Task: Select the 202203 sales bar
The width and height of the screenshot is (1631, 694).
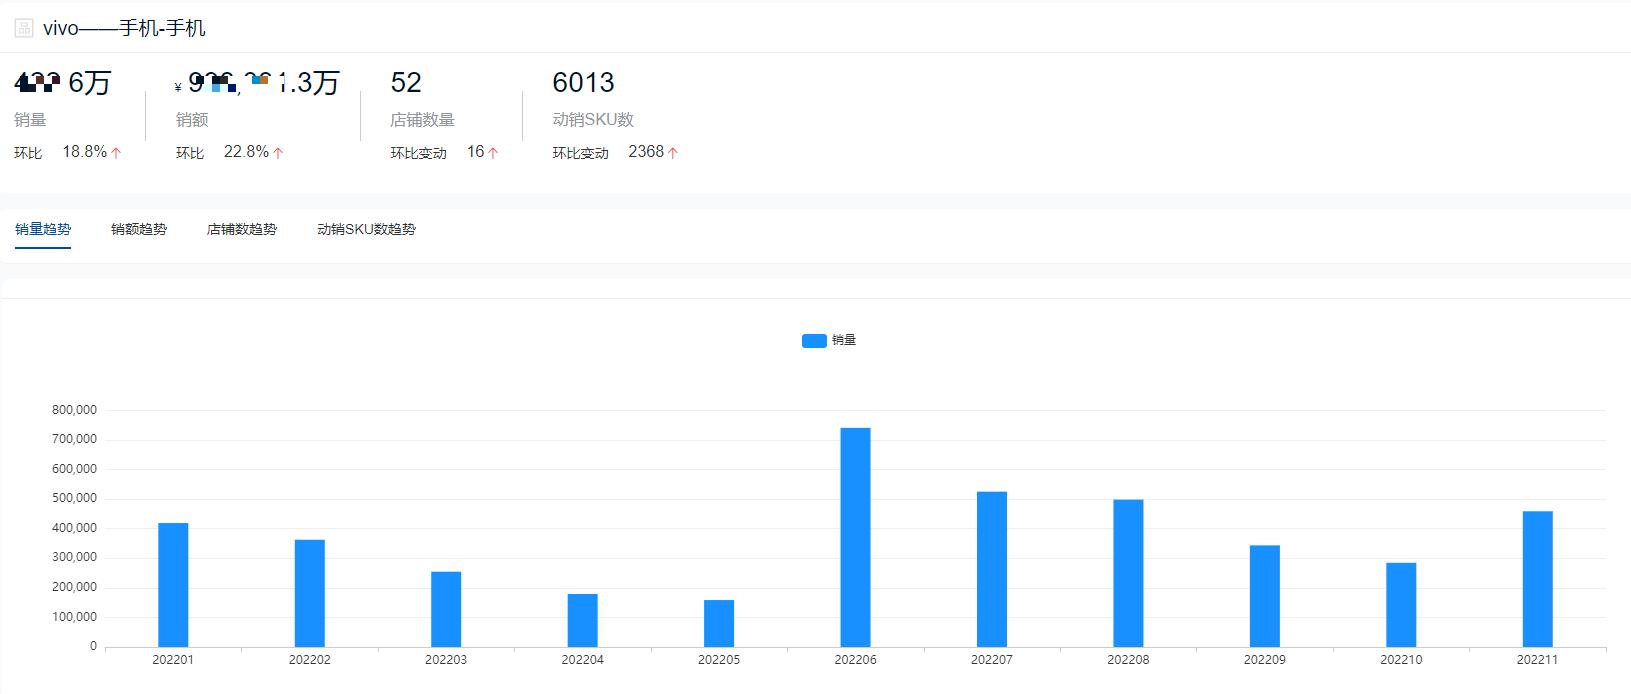Action: [x=446, y=609]
